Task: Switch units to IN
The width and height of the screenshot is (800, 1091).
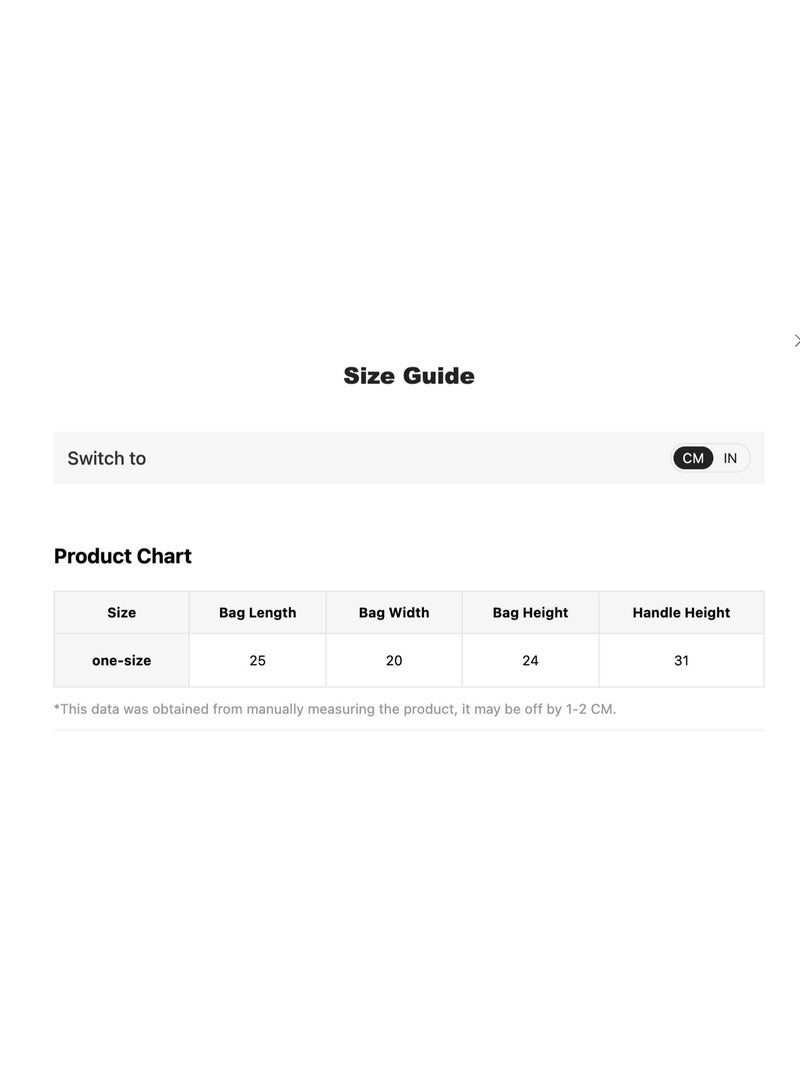Action: coord(730,458)
